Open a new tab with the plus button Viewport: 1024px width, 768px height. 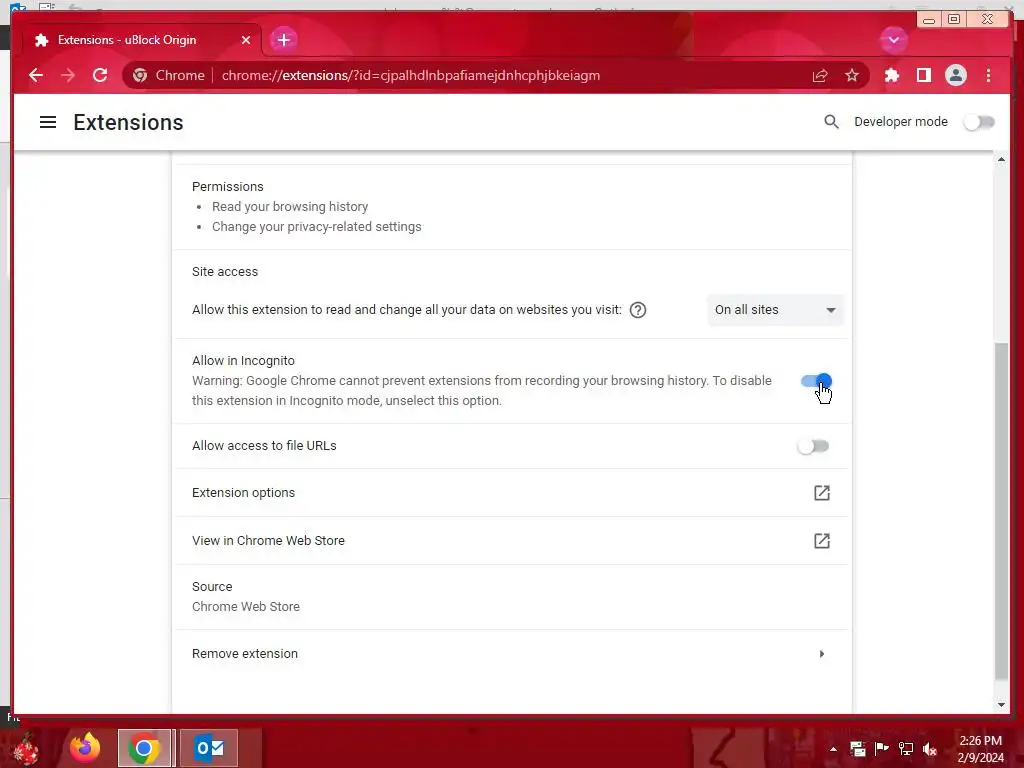pyautogui.click(x=283, y=40)
